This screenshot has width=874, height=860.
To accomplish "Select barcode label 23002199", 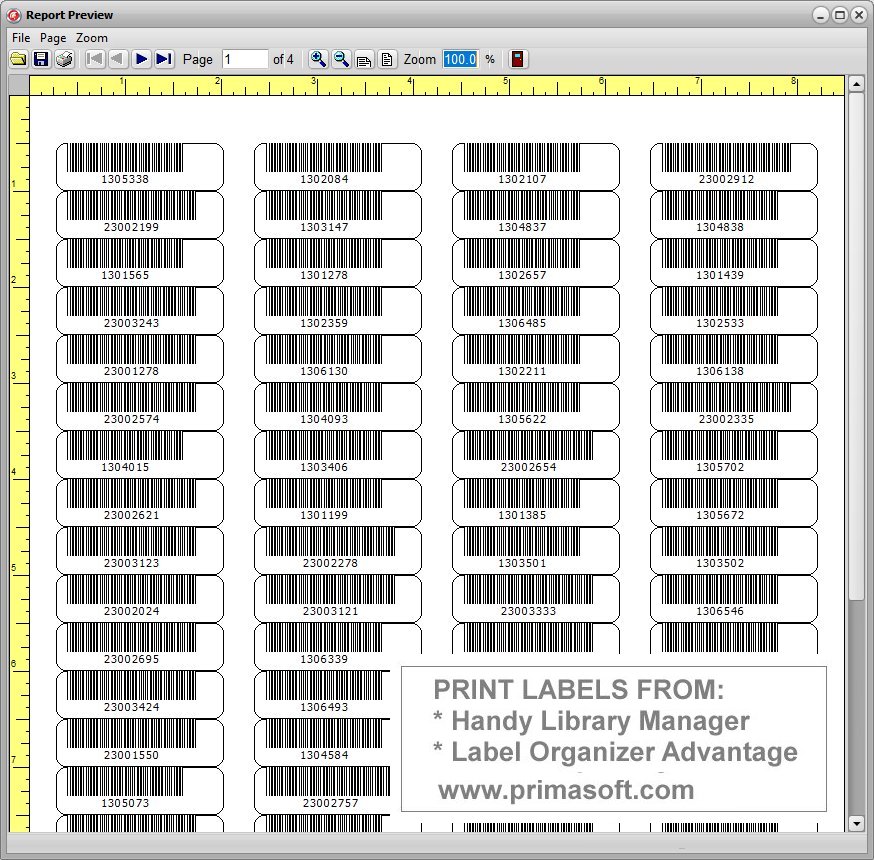I will click(140, 215).
